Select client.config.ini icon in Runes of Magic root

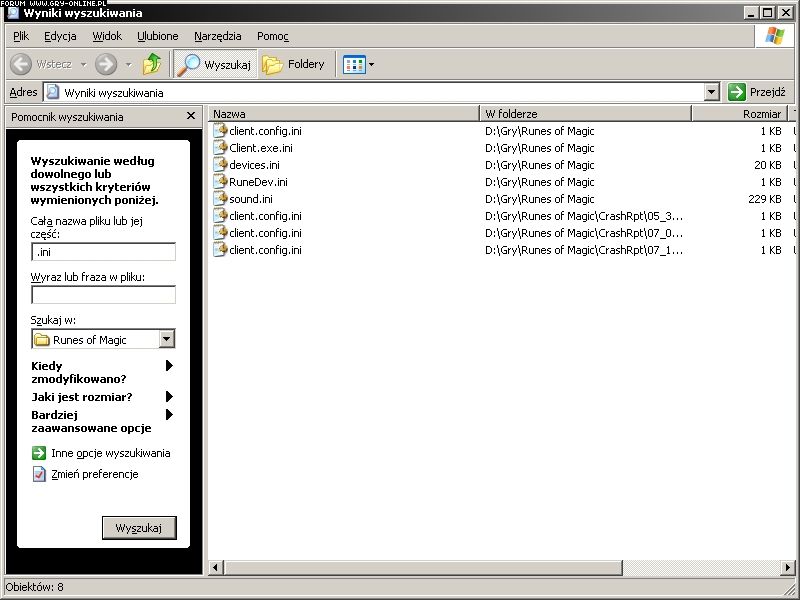pos(220,131)
